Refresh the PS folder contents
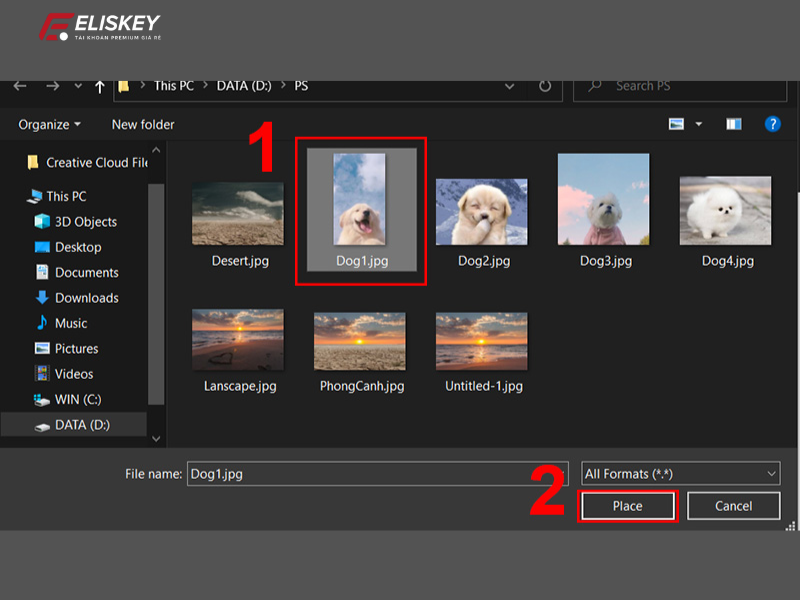 [543, 86]
